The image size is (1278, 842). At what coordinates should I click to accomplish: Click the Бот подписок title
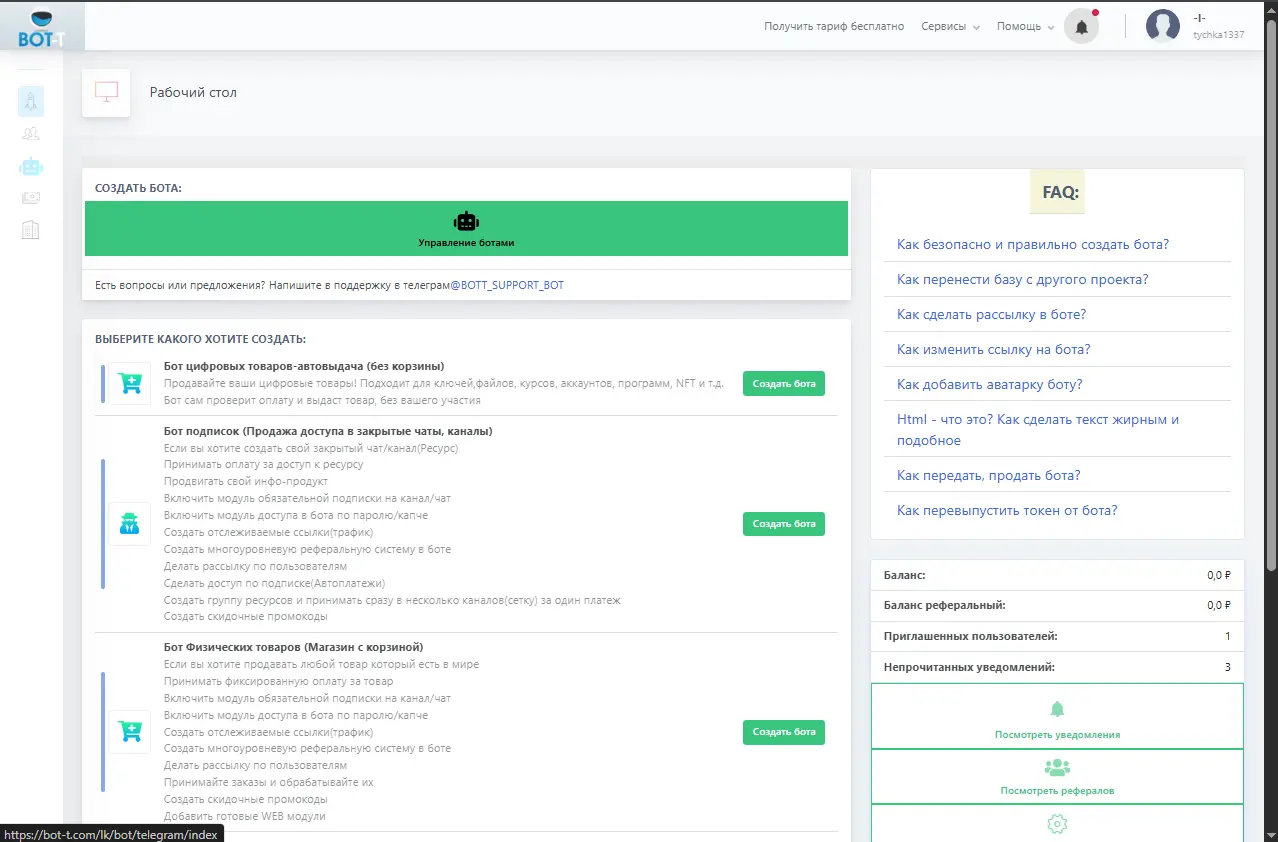tap(328, 431)
